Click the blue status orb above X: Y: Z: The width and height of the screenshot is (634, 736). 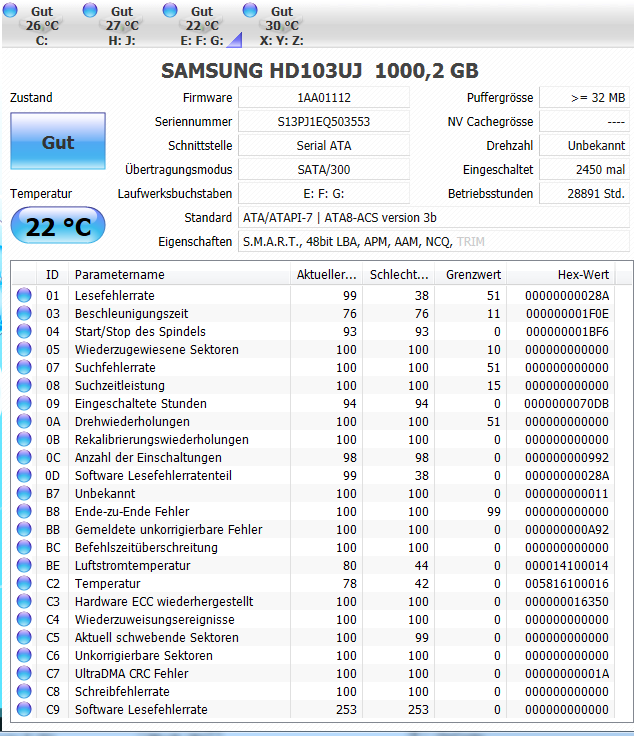click(250, 10)
